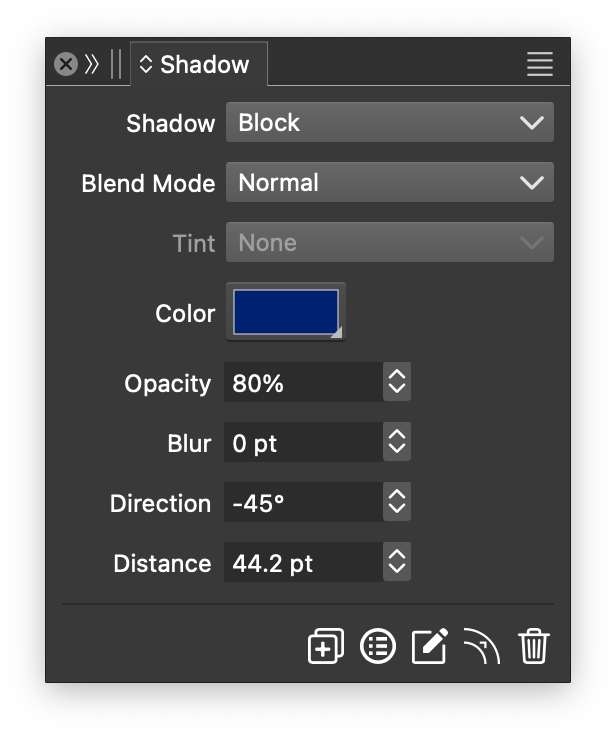Close the Shadow panel
Viewport: 616px width, 736px height.
(x=66, y=65)
